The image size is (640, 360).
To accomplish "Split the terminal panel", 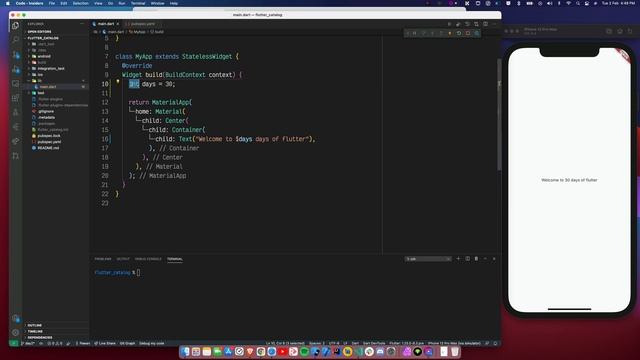I will pyautogui.click(x=467, y=259).
